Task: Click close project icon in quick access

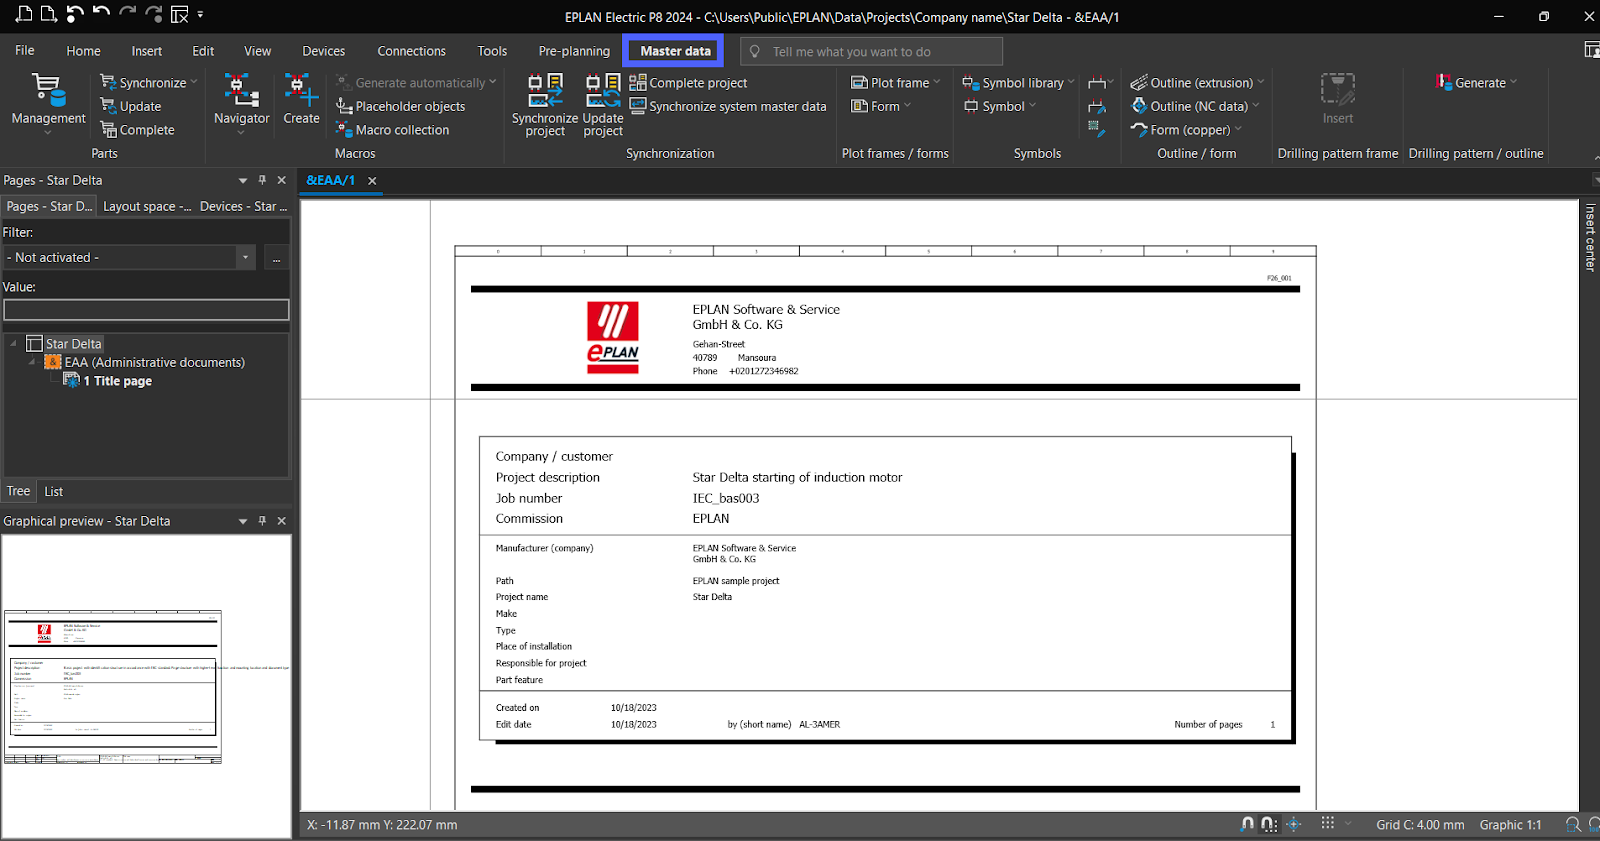Action: point(180,14)
